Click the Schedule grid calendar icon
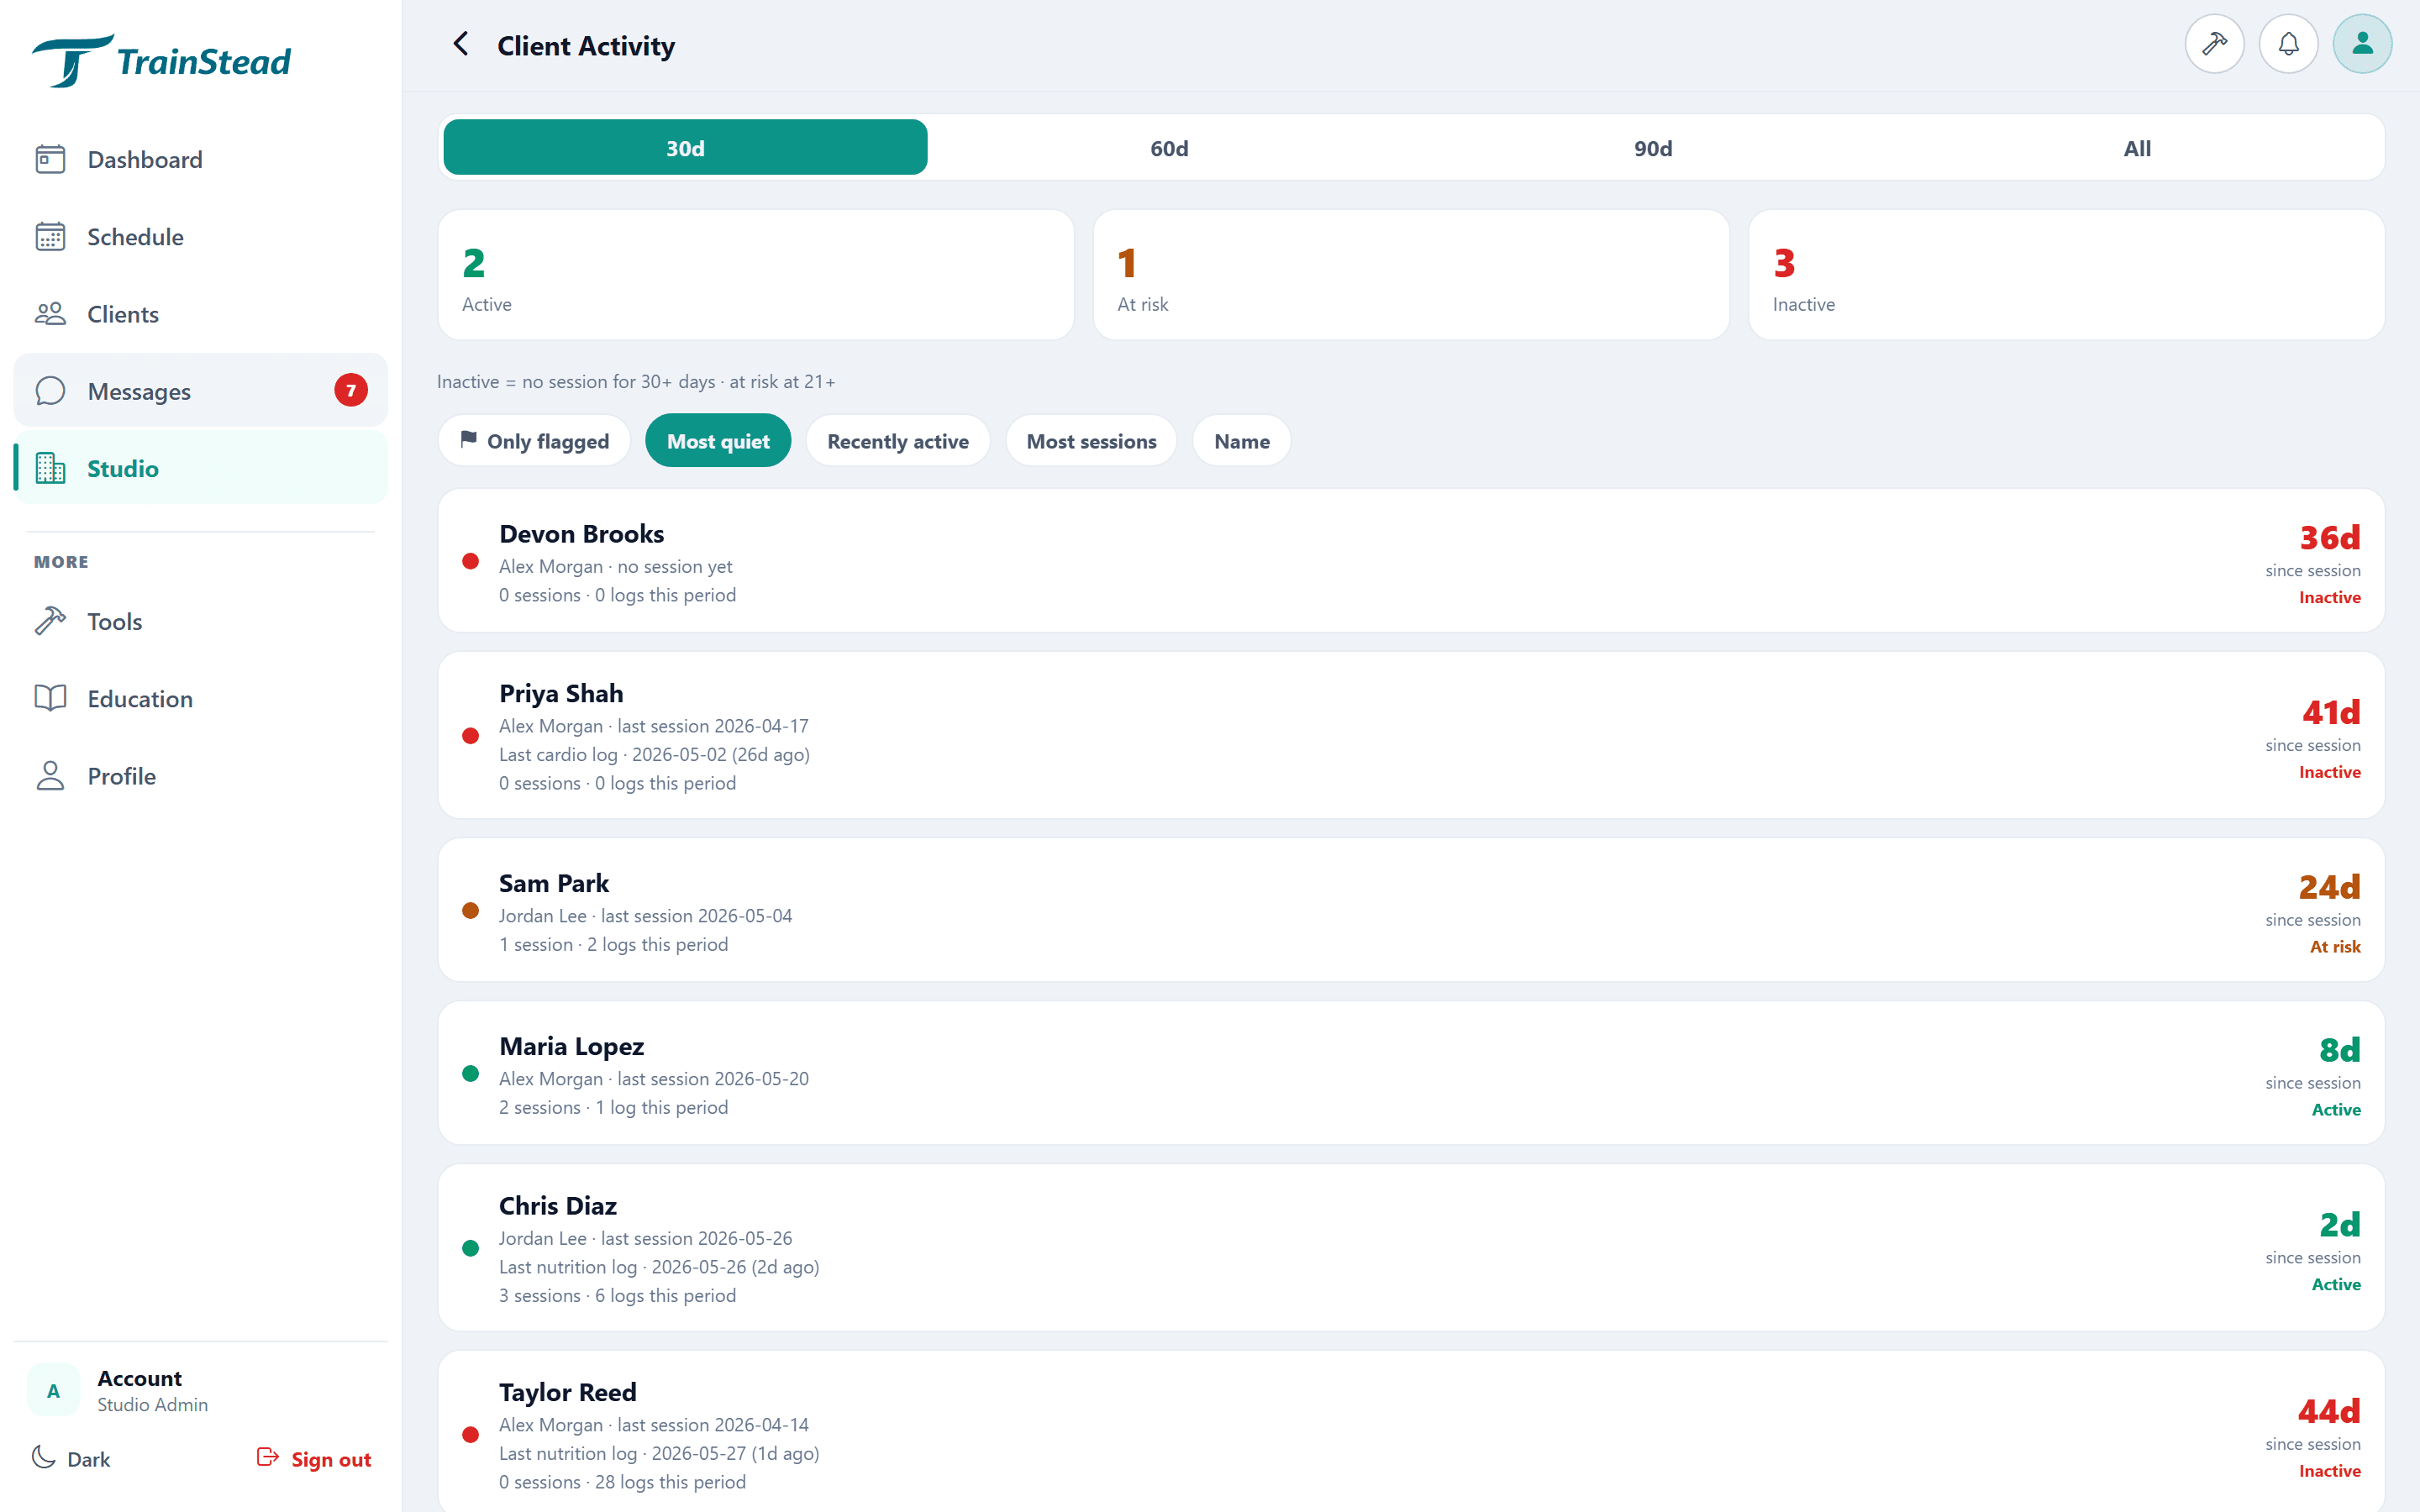This screenshot has height=1512, width=2420. pyautogui.click(x=50, y=237)
